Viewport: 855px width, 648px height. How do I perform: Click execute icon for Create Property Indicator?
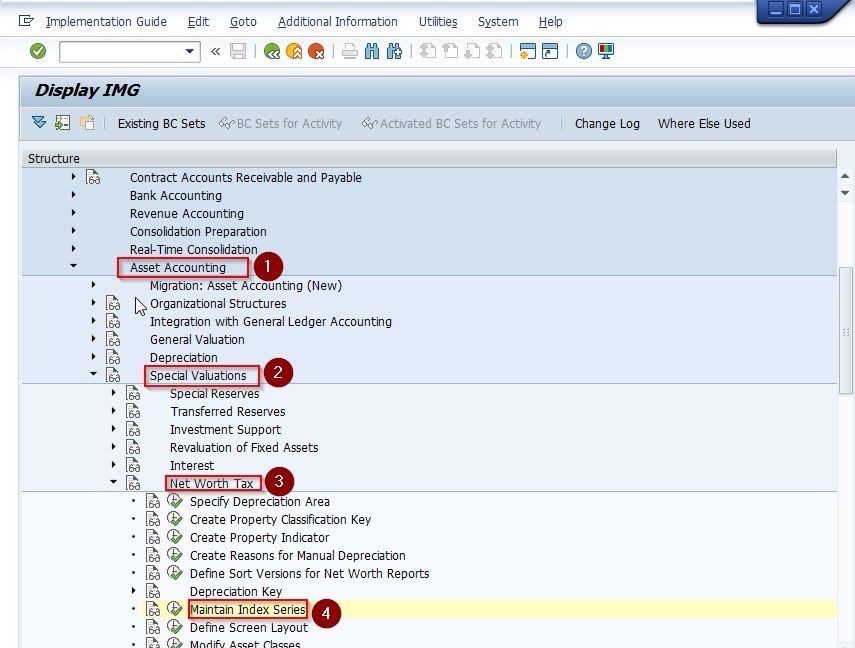[x=174, y=537]
